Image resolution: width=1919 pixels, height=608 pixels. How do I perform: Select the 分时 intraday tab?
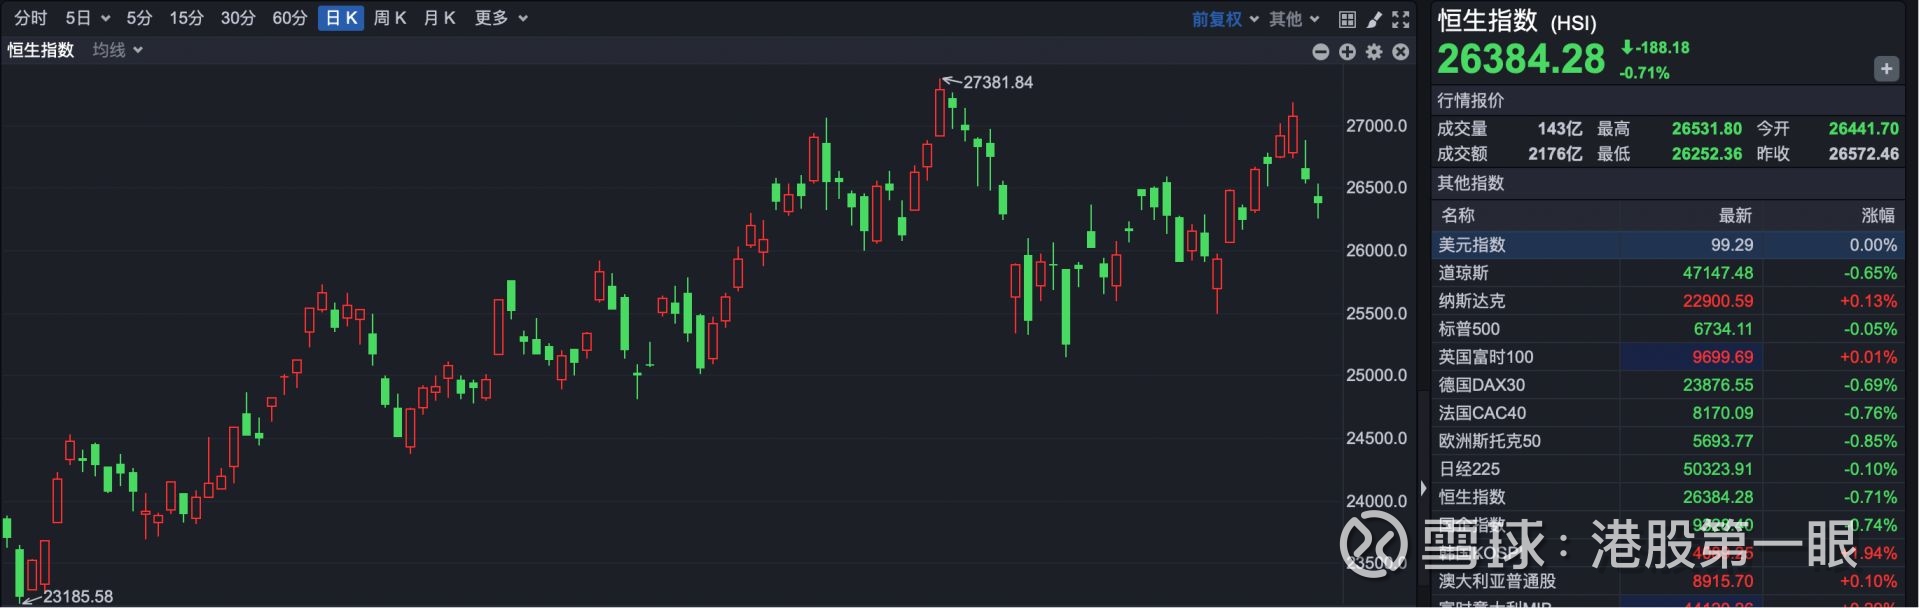(x=31, y=18)
